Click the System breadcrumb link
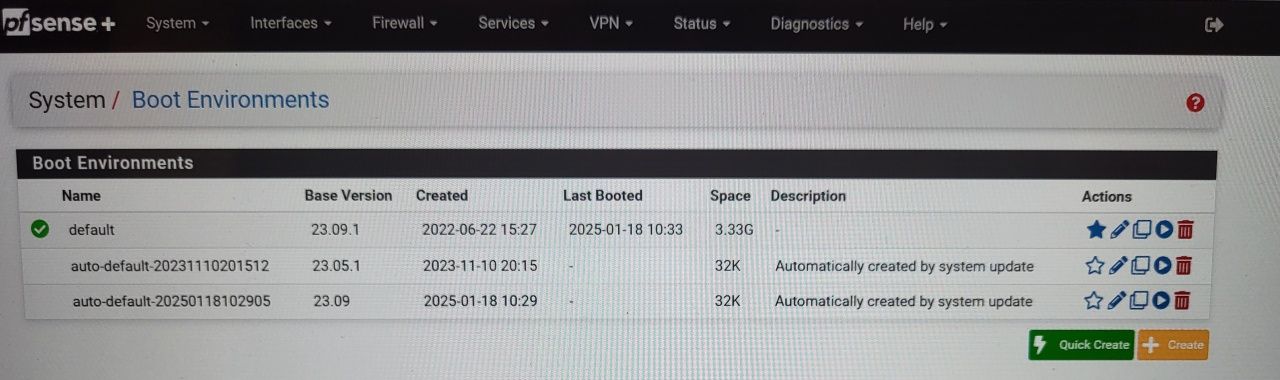The width and height of the screenshot is (1280, 380). click(66, 100)
